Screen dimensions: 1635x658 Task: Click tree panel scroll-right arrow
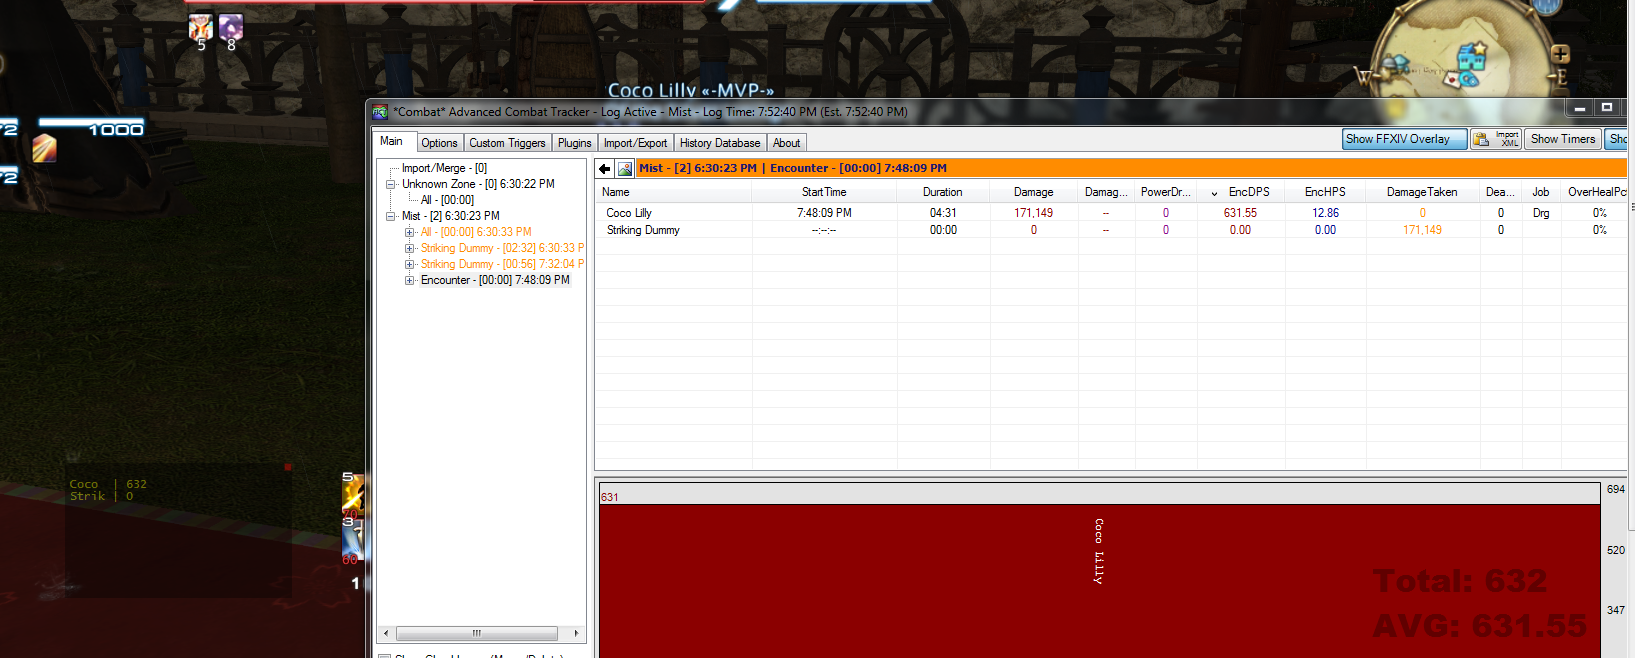(576, 633)
